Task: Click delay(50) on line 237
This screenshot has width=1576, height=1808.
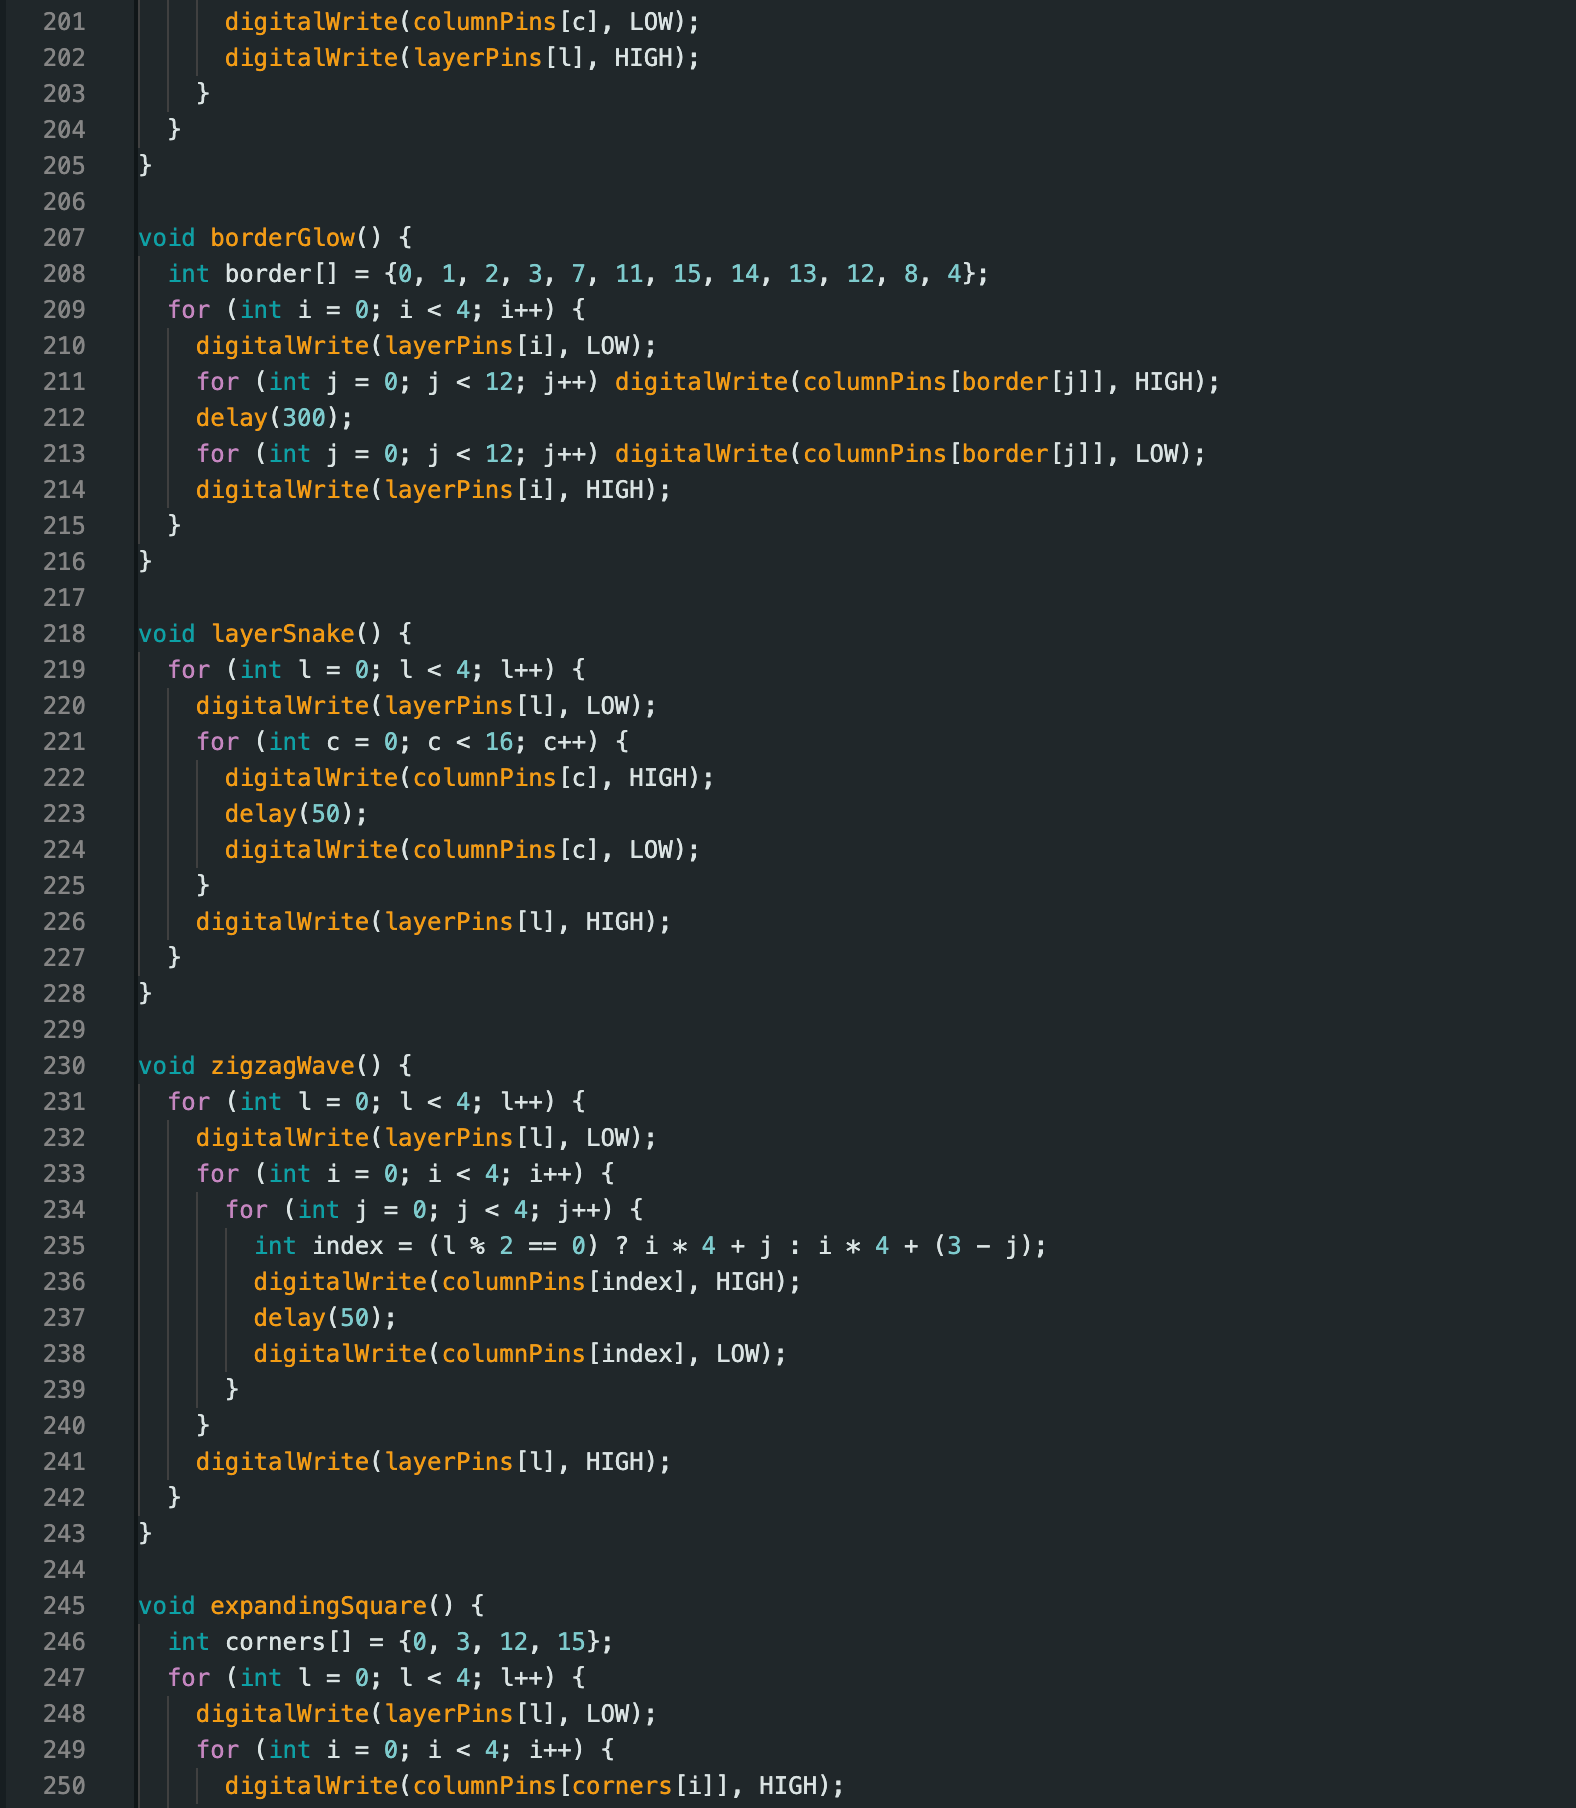Action: click(x=325, y=1318)
